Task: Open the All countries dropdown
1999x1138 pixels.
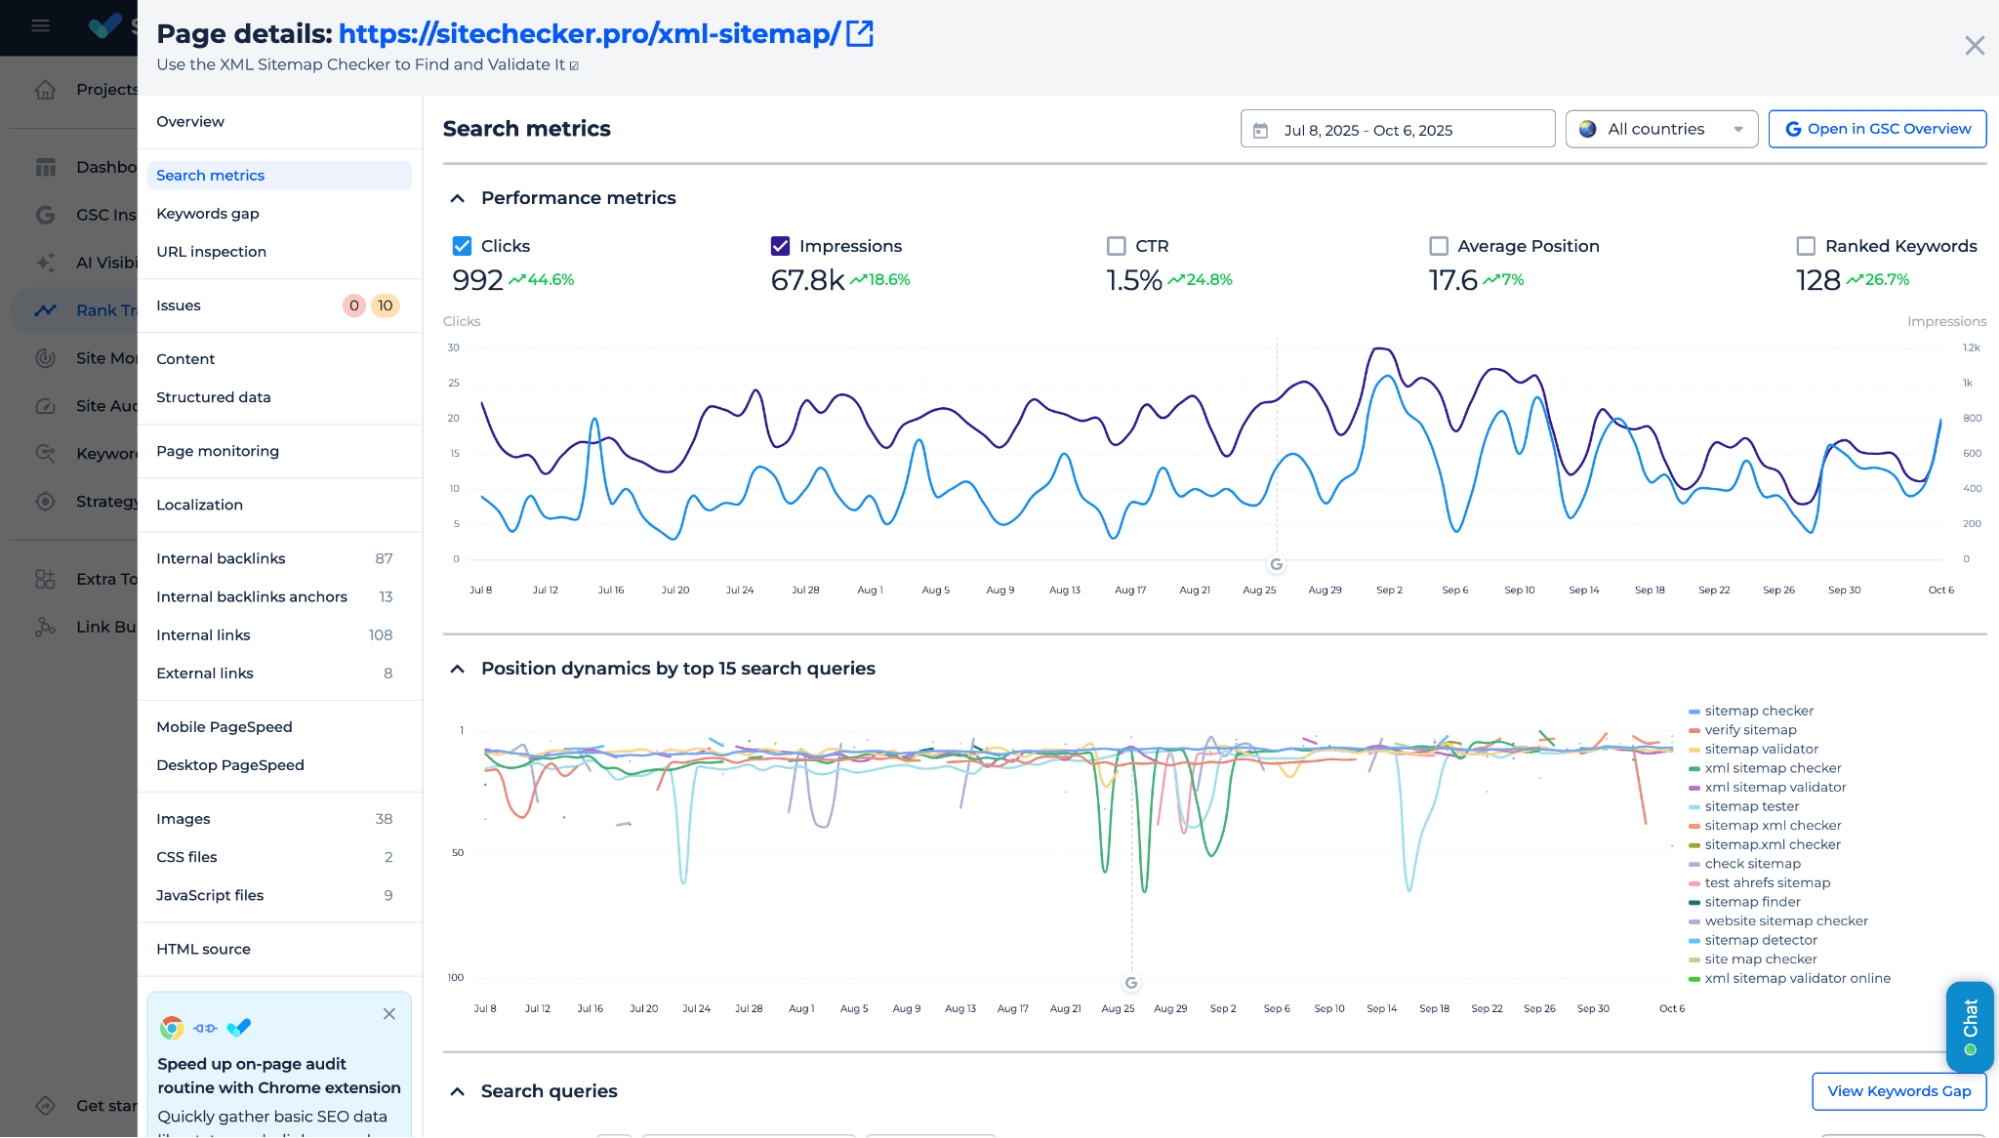Action: (x=1661, y=129)
